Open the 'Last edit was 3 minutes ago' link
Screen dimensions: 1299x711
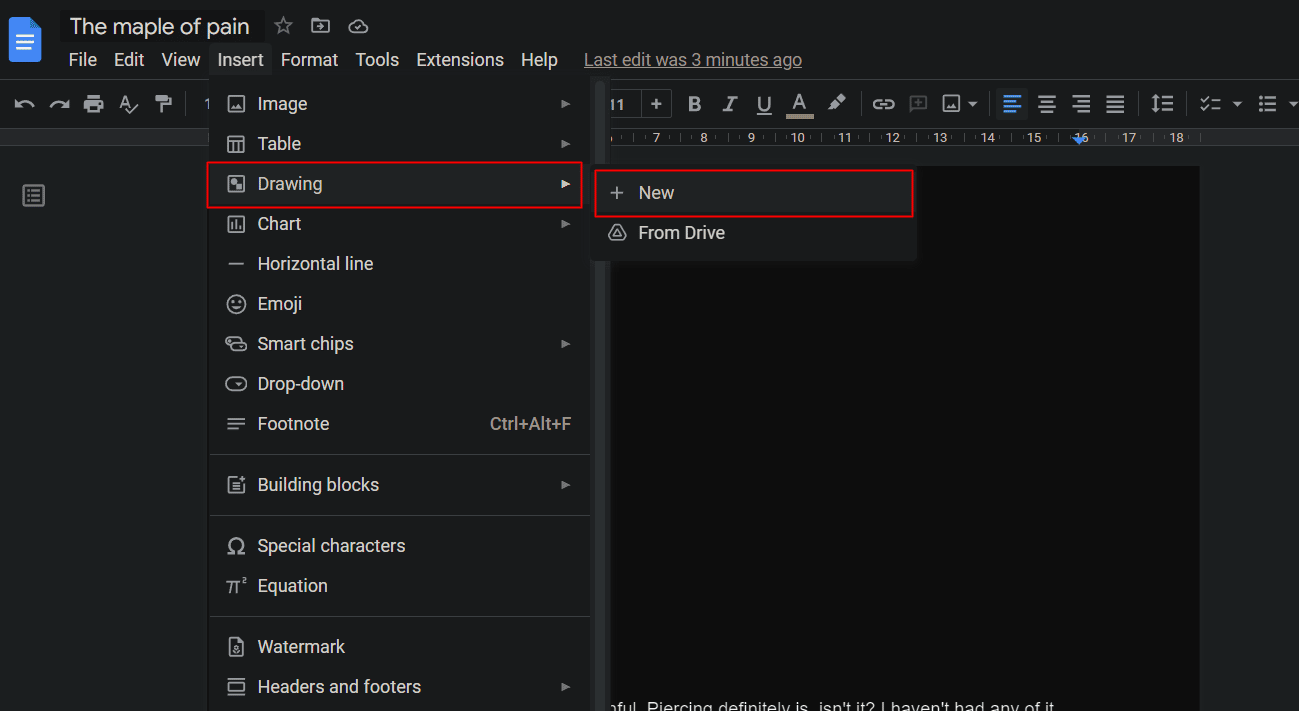pyautogui.click(x=693, y=60)
